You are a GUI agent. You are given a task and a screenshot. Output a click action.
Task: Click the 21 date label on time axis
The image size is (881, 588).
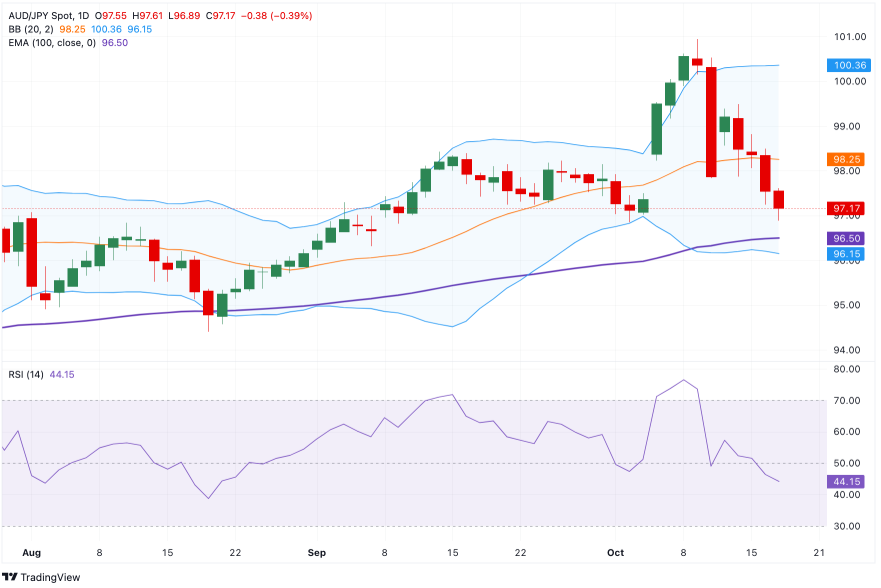click(x=818, y=552)
